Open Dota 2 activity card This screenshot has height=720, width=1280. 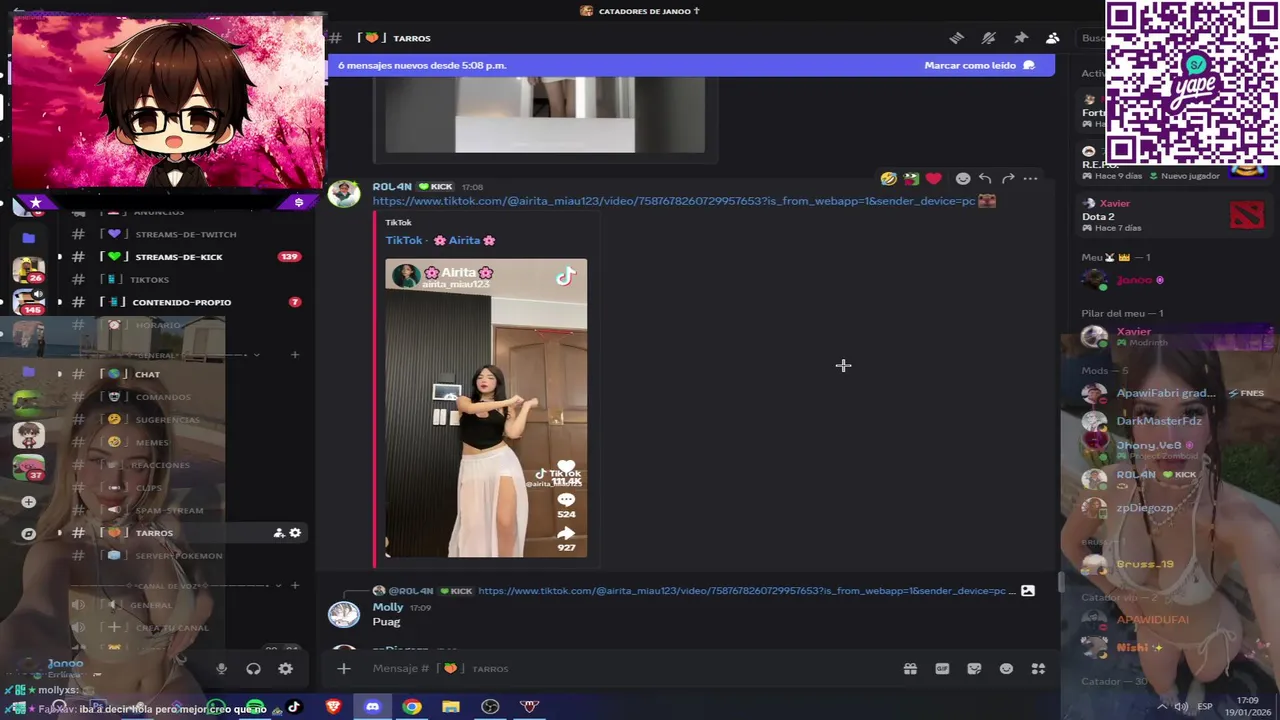click(1173, 215)
